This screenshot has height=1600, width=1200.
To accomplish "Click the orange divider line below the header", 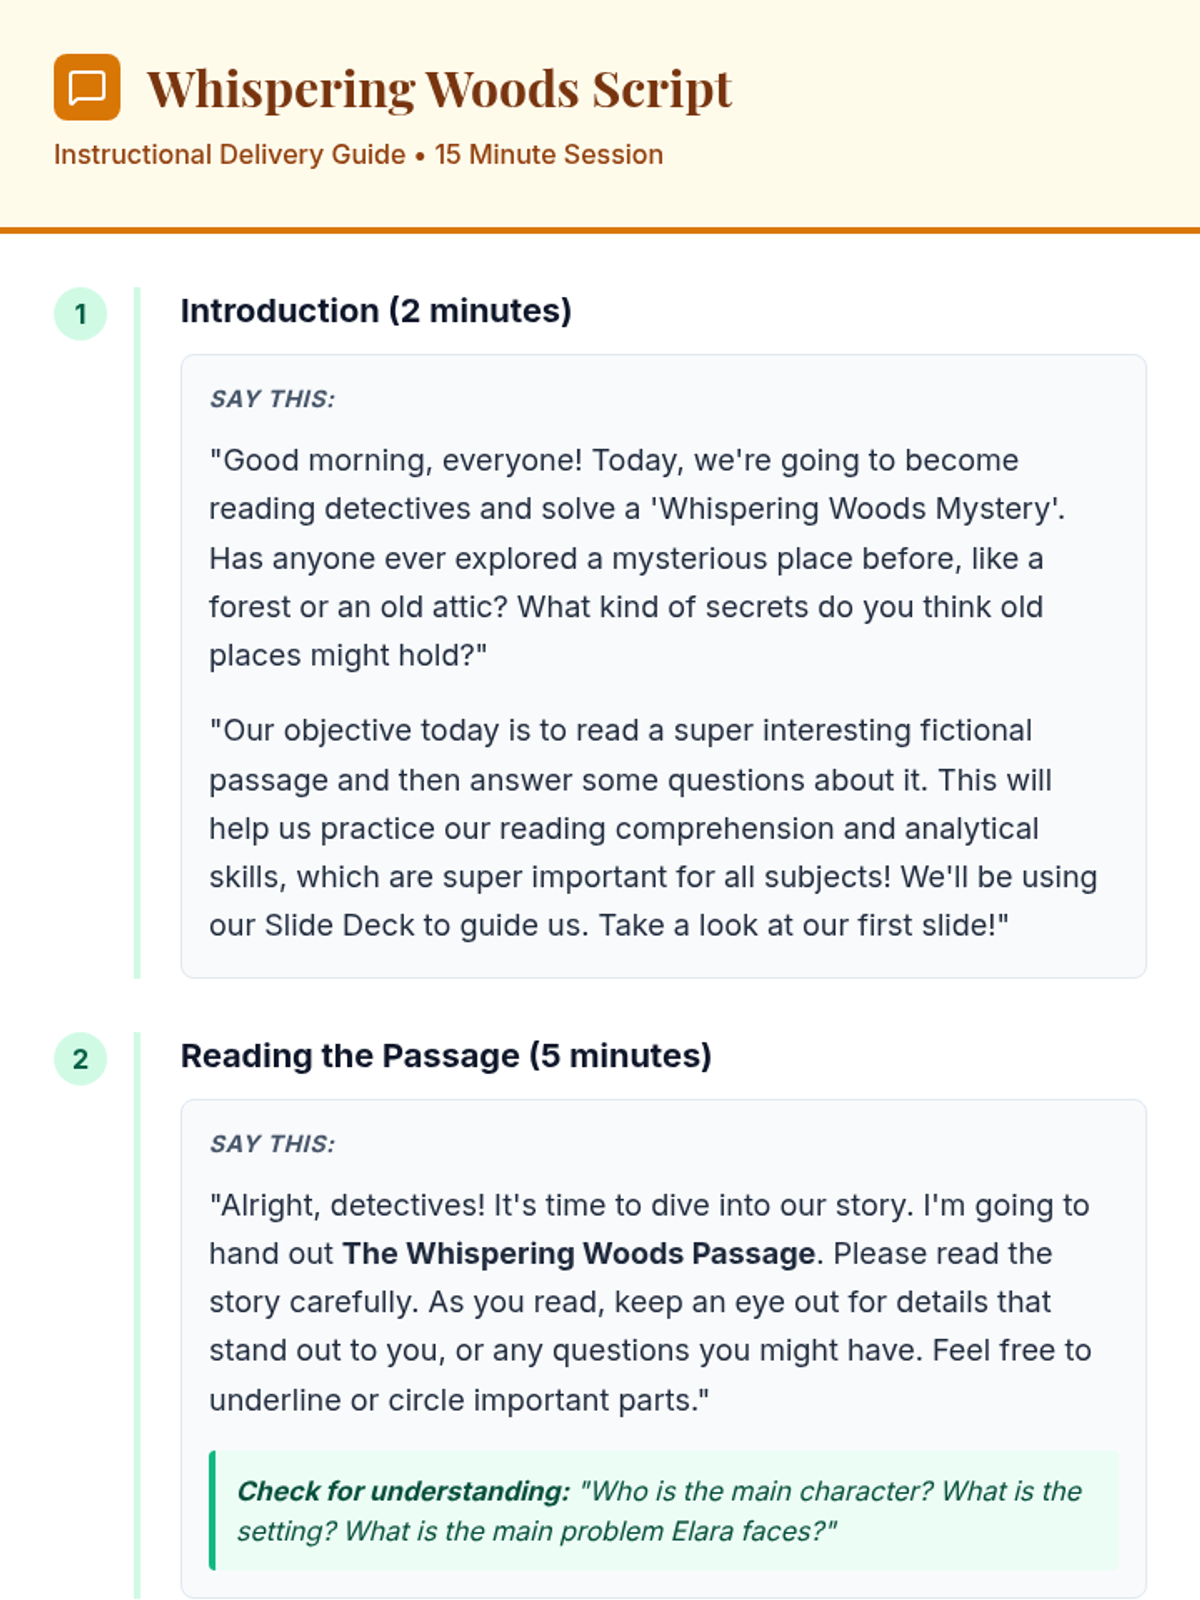I will click(600, 230).
